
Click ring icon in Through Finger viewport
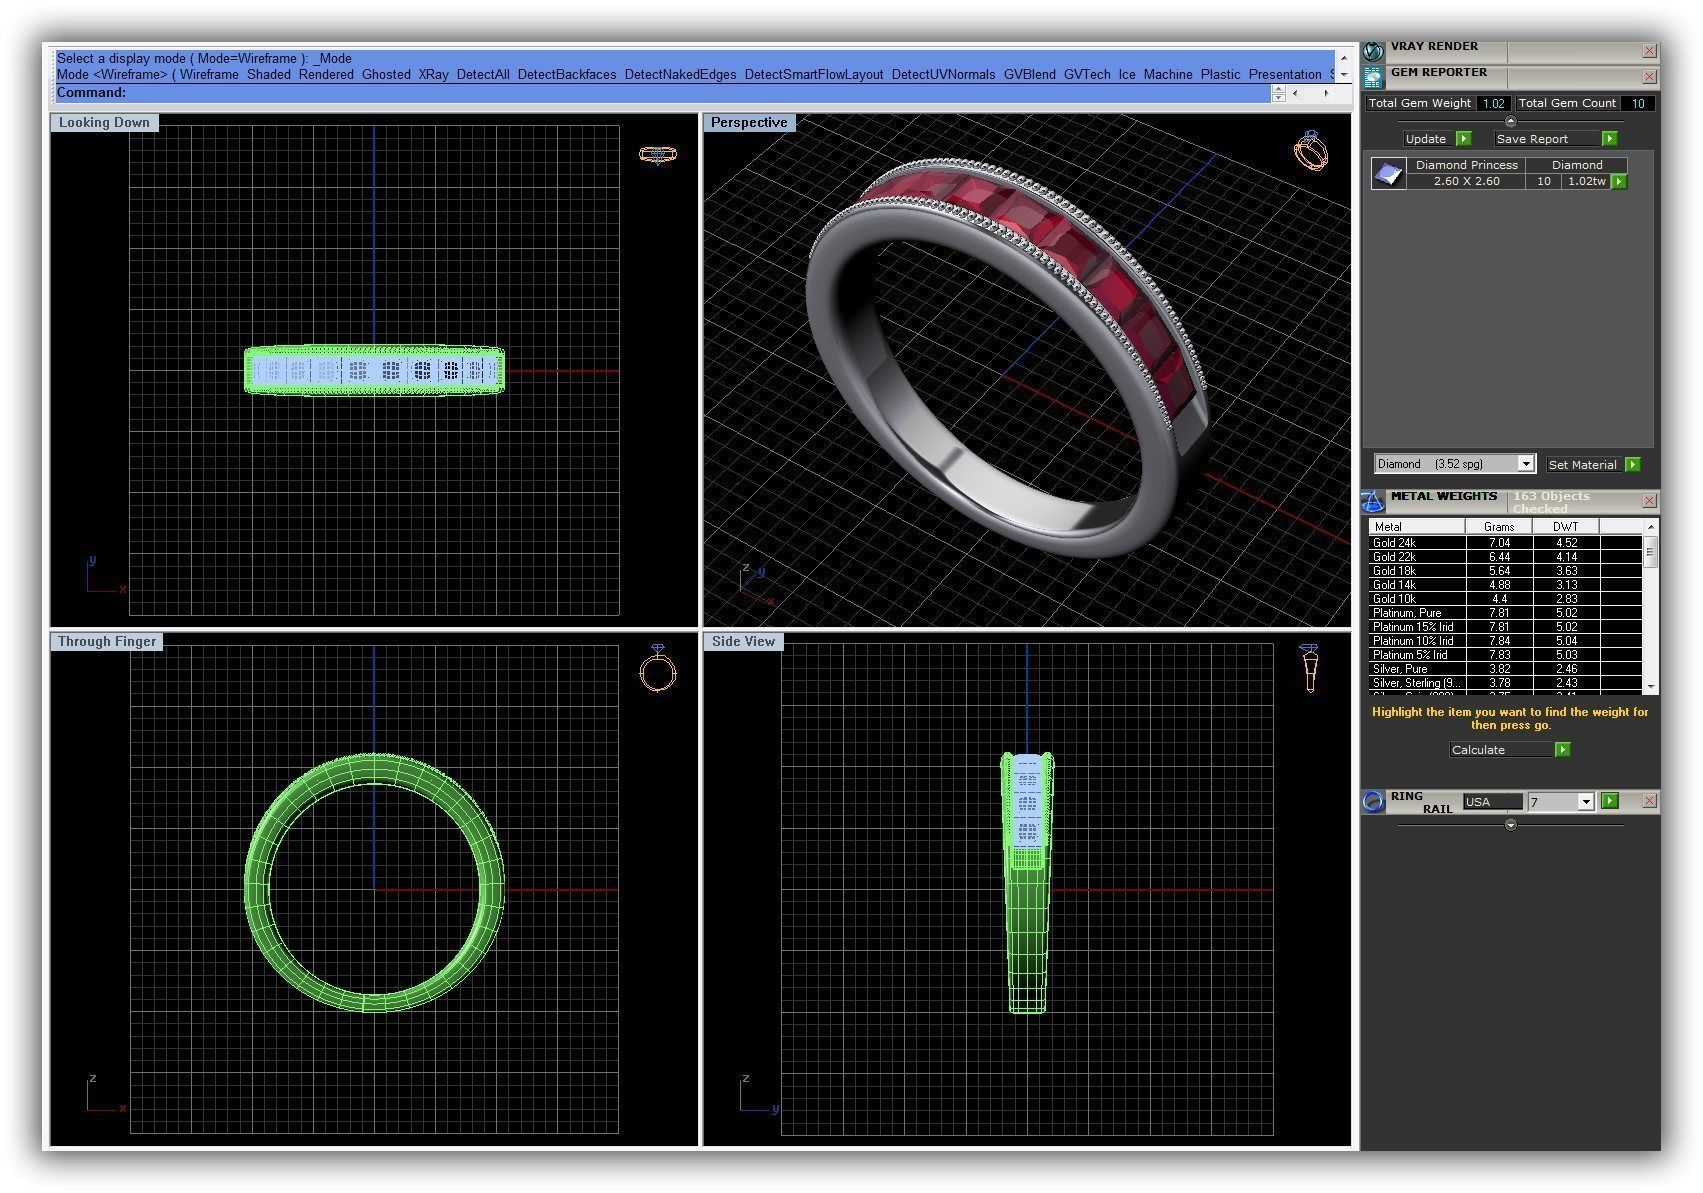pos(657,667)
